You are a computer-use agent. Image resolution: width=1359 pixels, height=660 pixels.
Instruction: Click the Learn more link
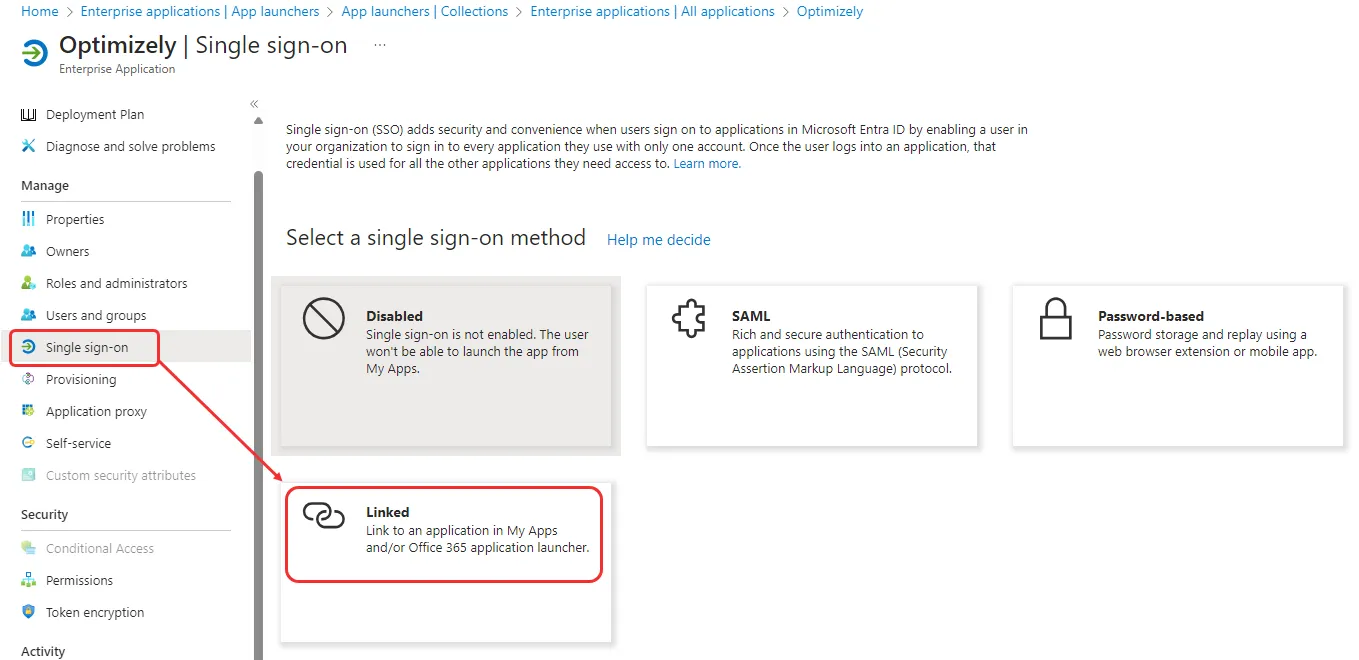pyautogui.click(x=707, y=164)
